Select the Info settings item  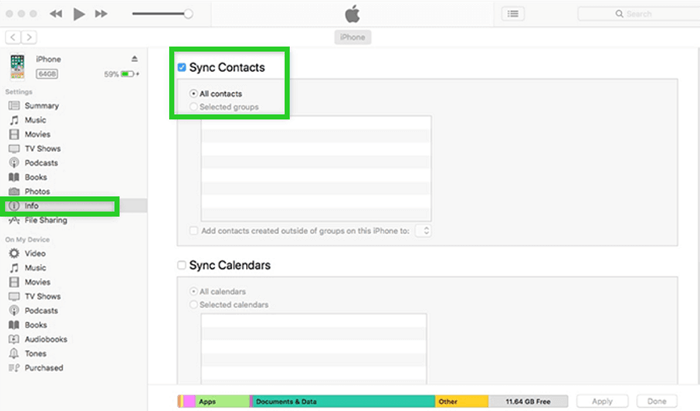[x=32, y=206]
